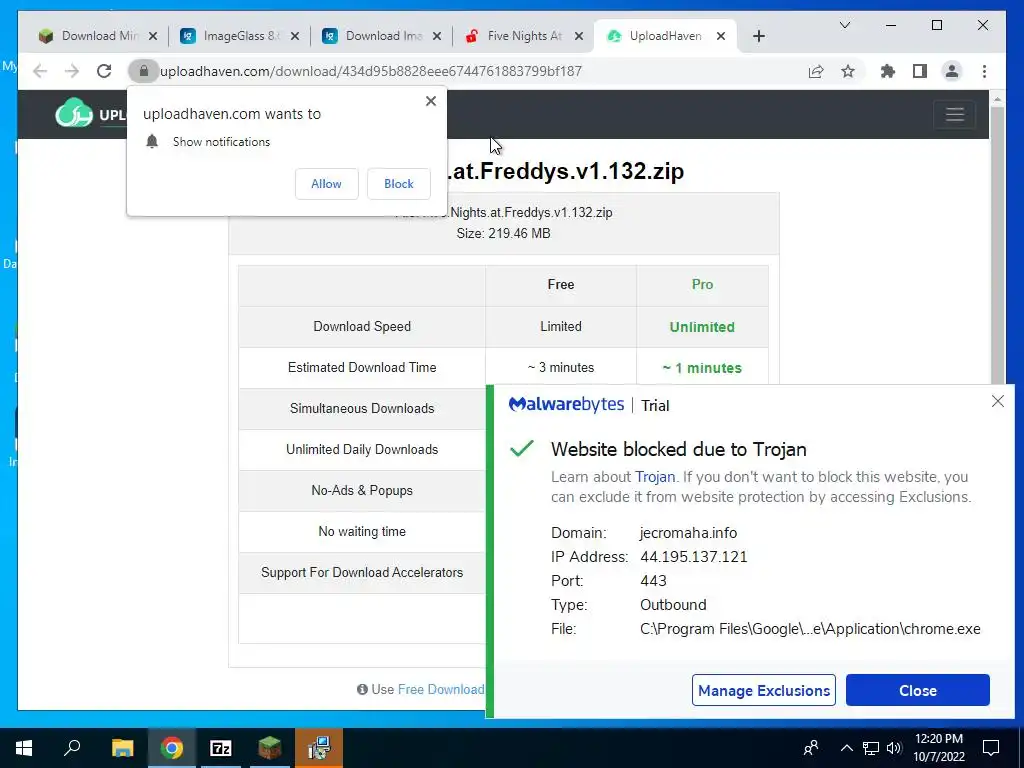Click the Chrome forward arrow
The image size is (1024, 768).
point(72,71)
